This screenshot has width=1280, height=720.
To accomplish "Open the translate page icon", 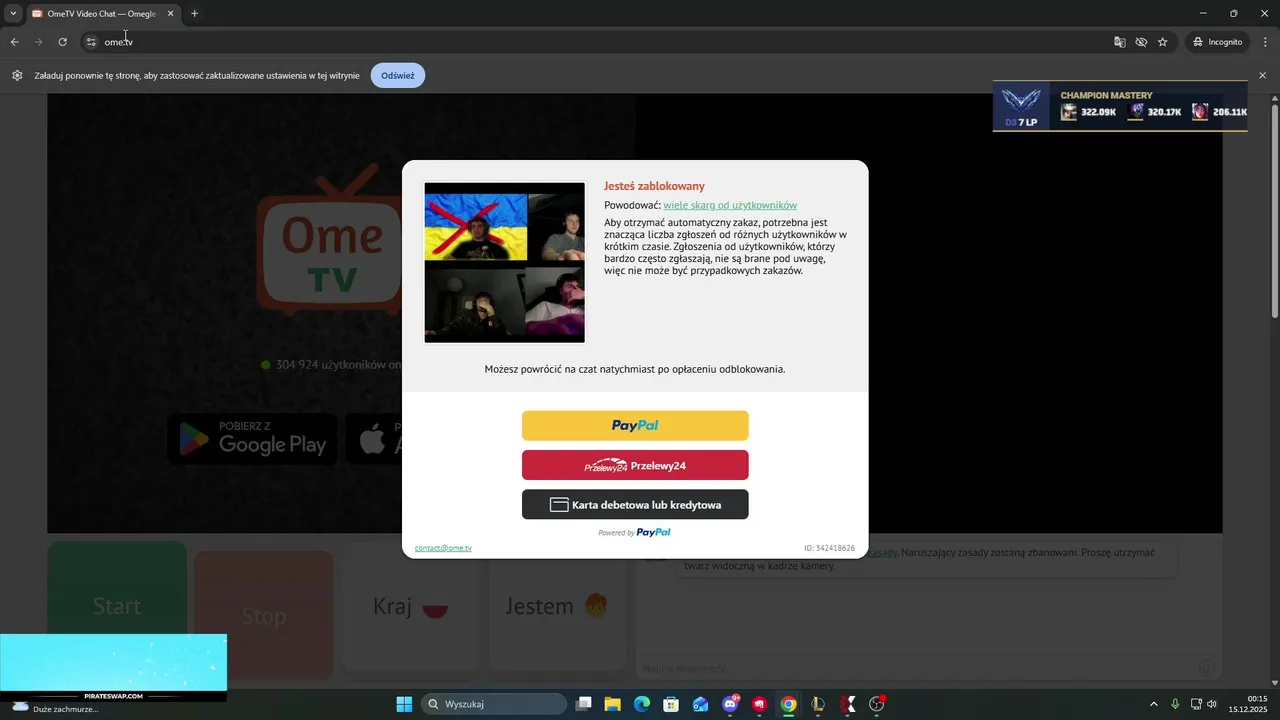I will [1120, 42].
